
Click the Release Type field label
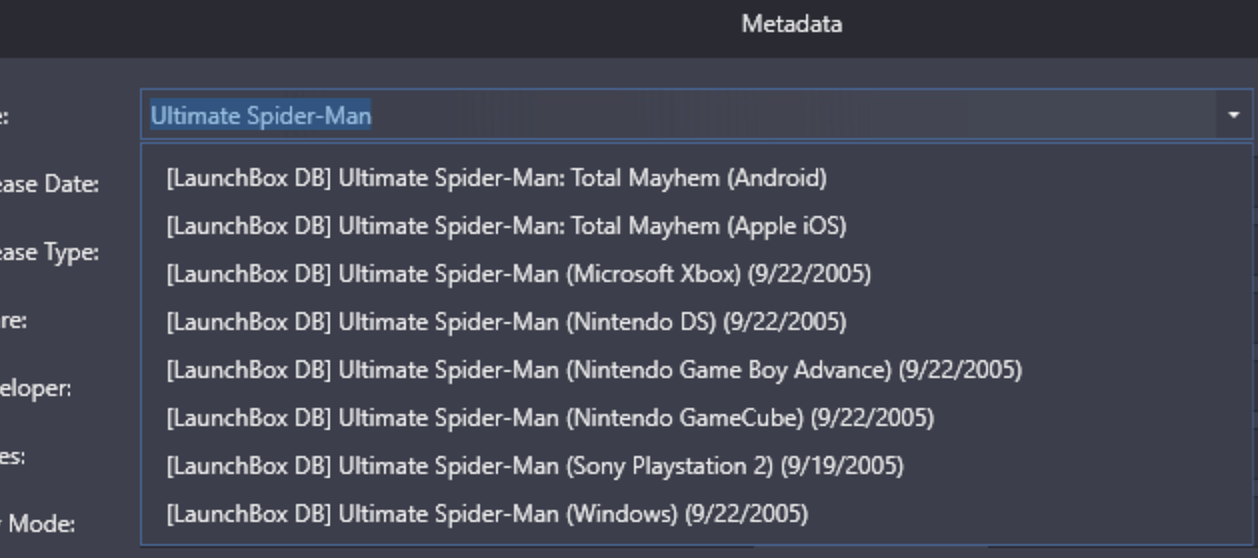pyautogui.click(x=49, y=252)
